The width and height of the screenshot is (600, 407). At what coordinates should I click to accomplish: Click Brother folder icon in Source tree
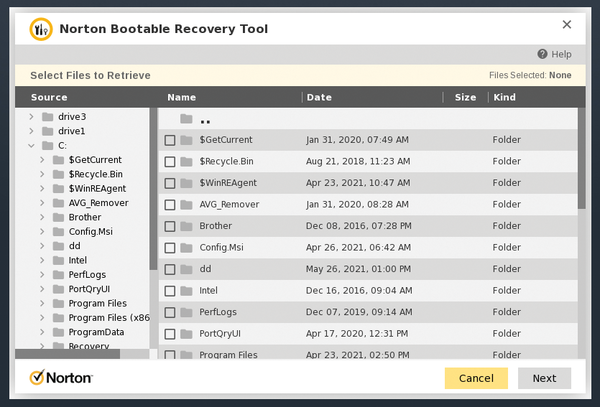(x=58, y=217)
